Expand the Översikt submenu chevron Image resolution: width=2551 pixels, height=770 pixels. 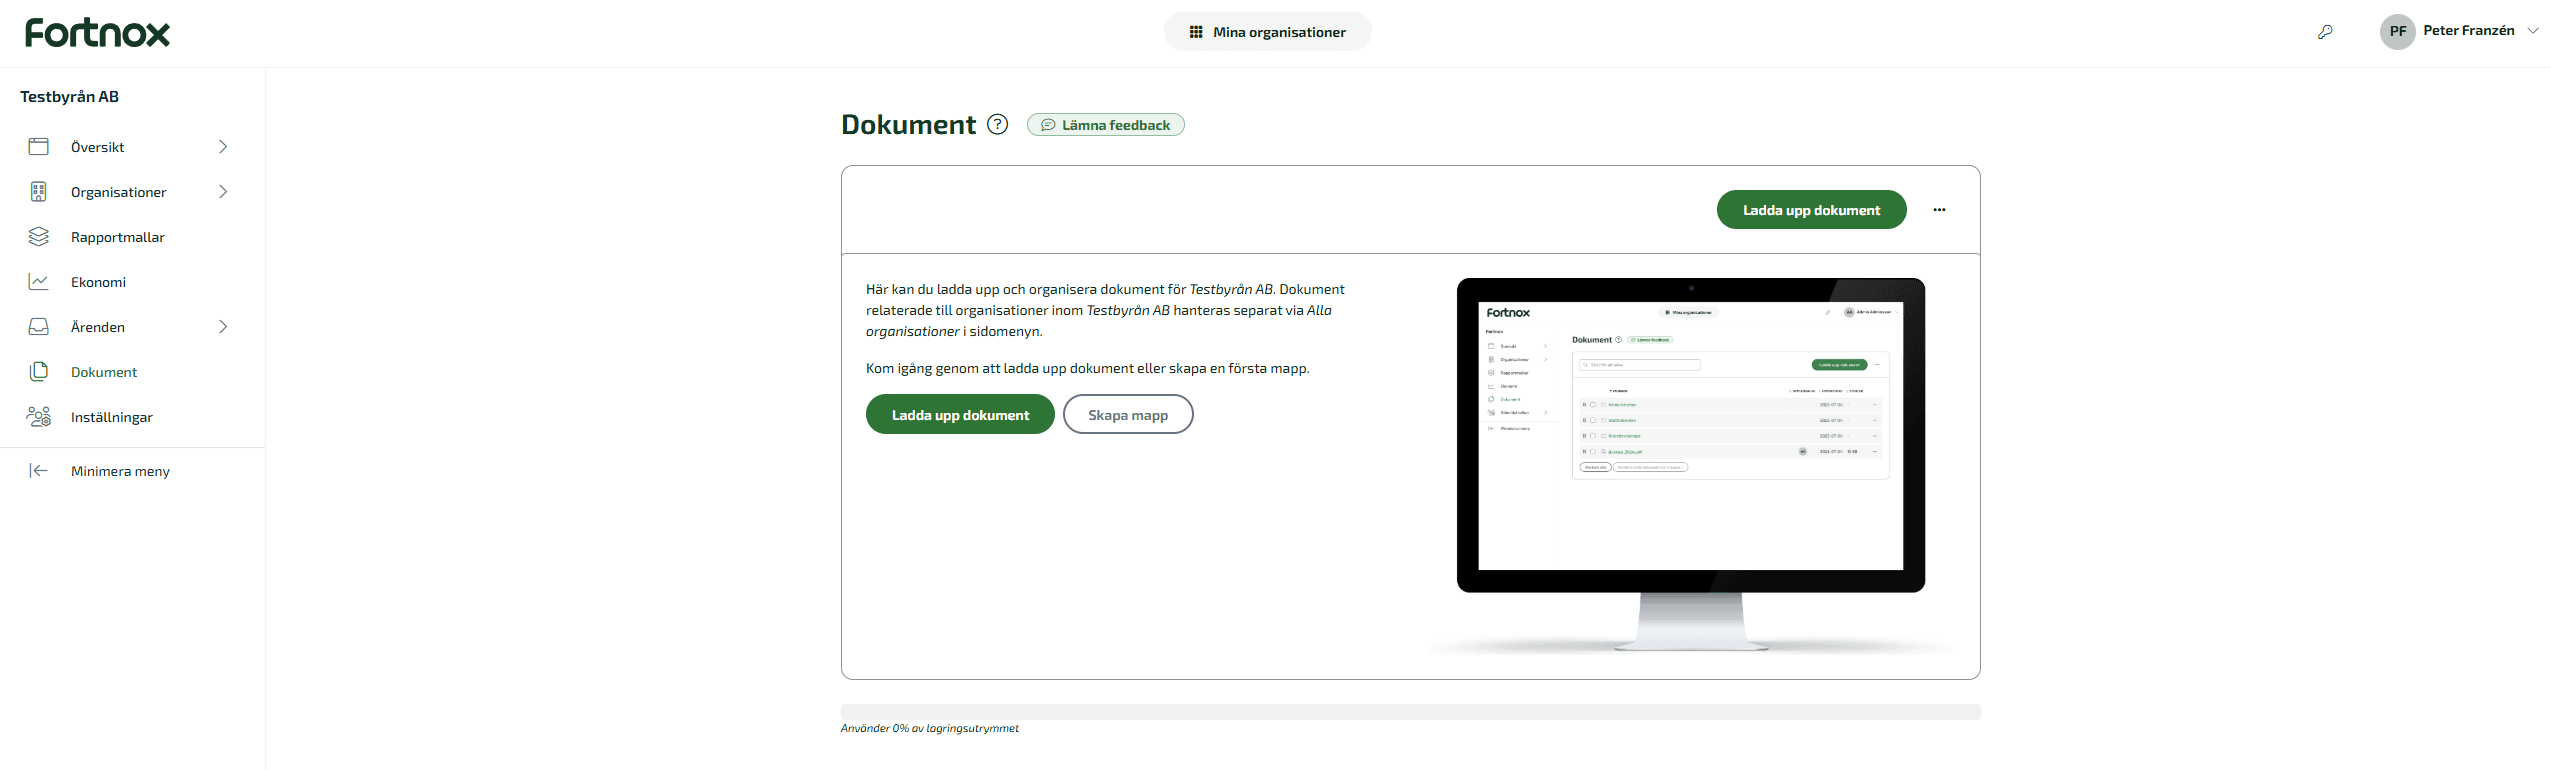pos(223,147)
